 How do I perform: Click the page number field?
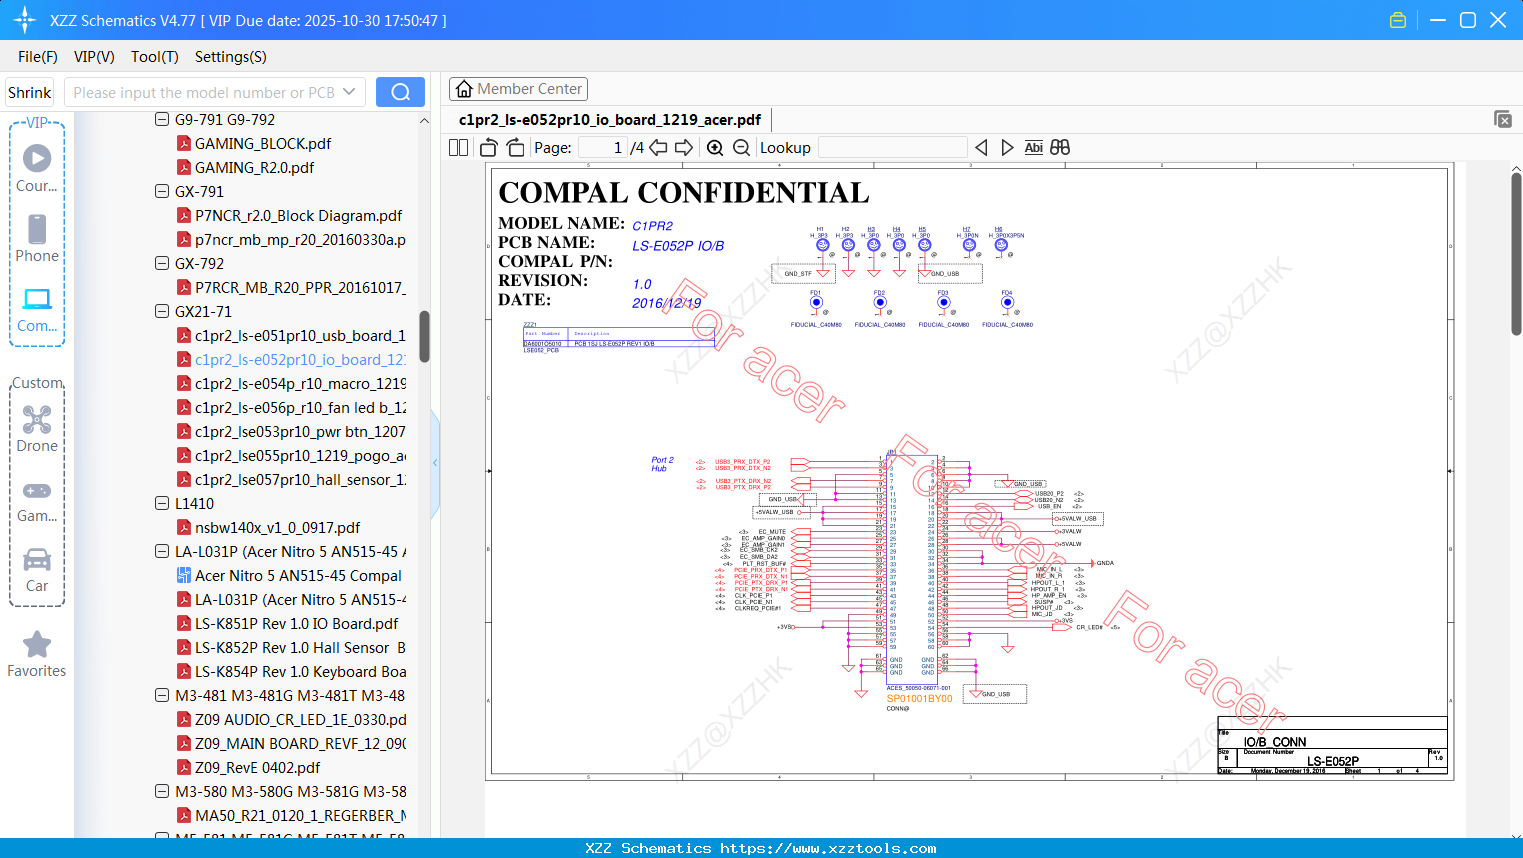click(x=602, y=147)
